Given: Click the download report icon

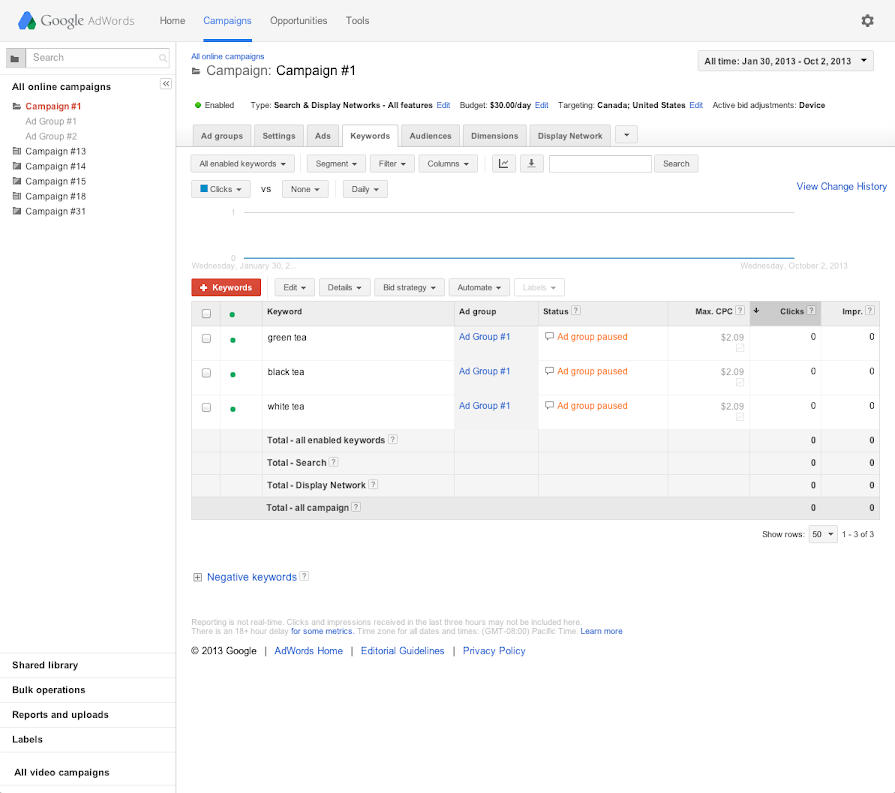Looking at the screenshot, I should (531, 164).
